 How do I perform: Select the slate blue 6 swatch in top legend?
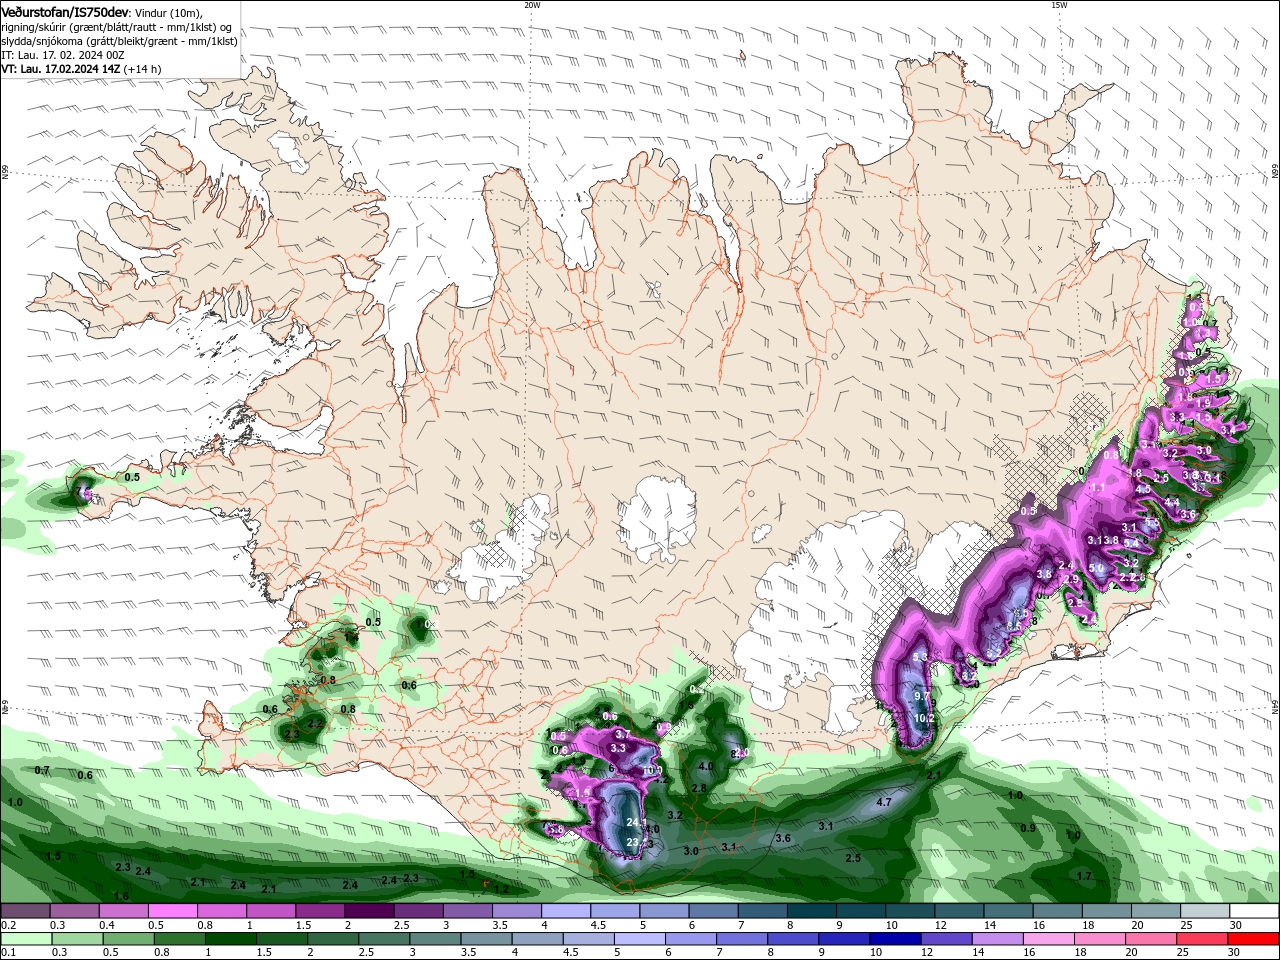[714, 911]
